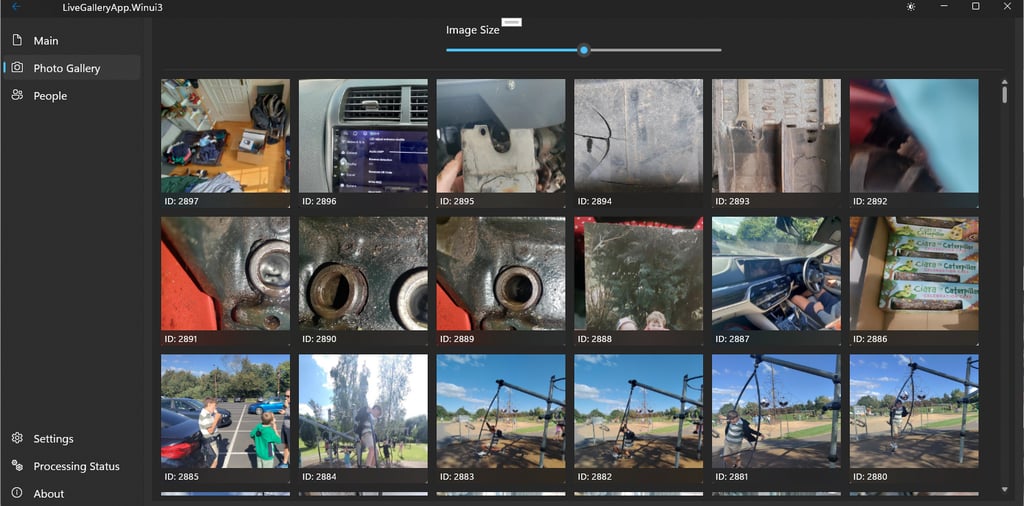Open photo thumbnail ID: 2897
The height and width of the screenshot is (506, 1024).
coord(225,143)
